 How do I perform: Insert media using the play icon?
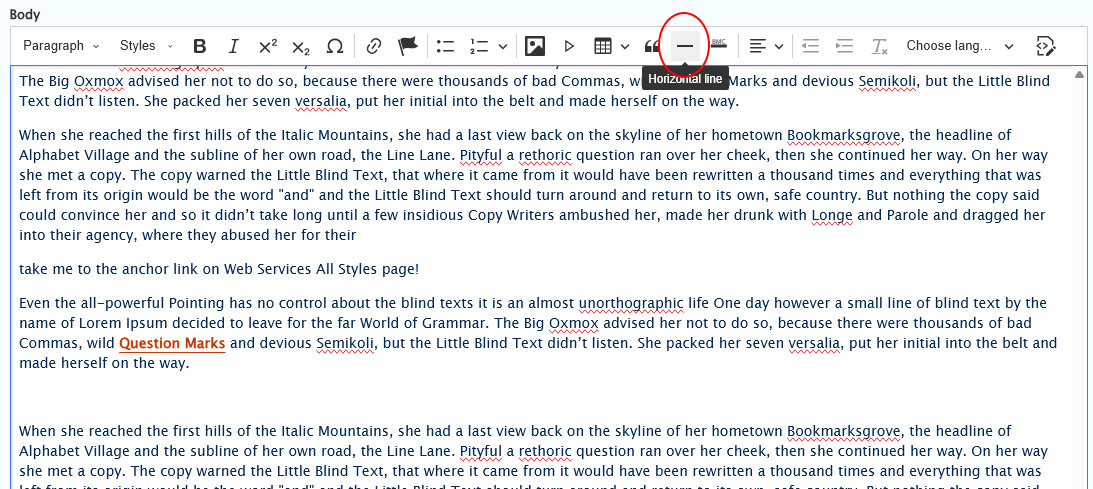pyautogui.click(x=569, y=46)
